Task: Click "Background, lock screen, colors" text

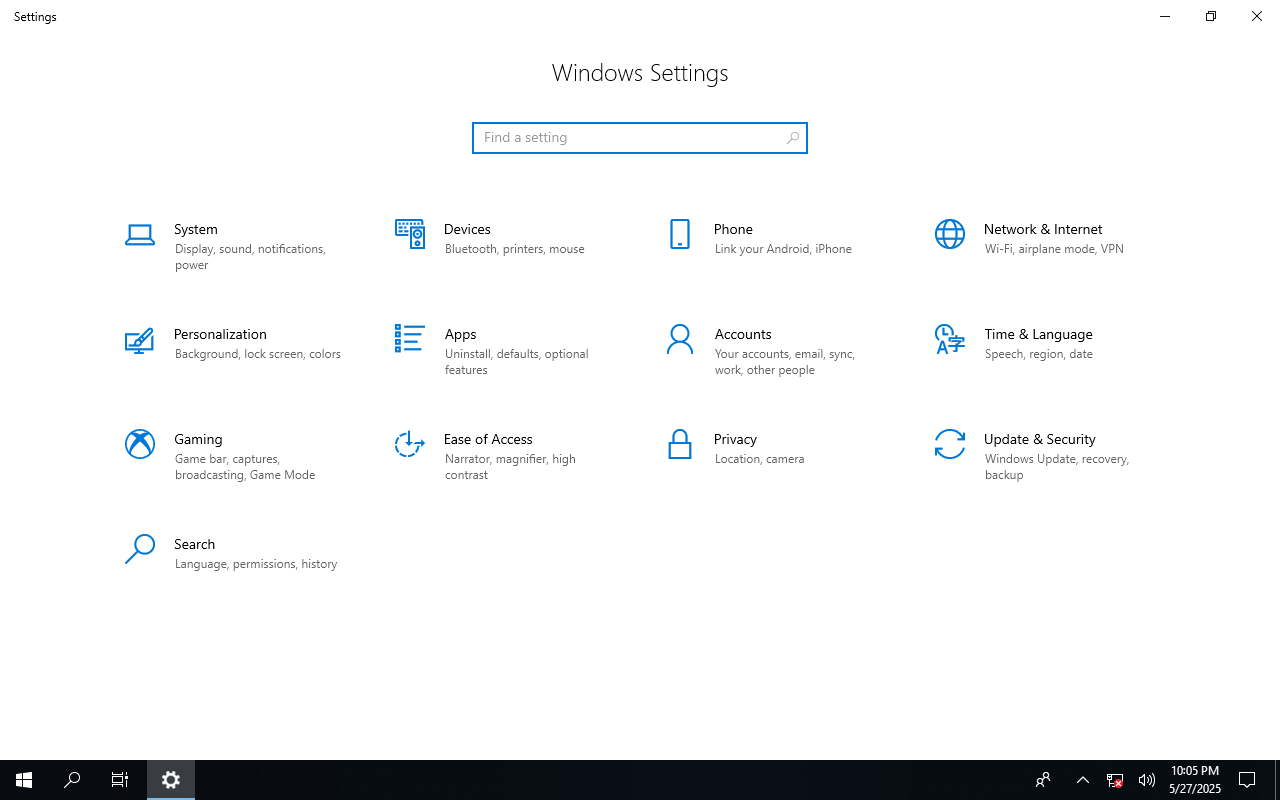Action: pos(258,354)
